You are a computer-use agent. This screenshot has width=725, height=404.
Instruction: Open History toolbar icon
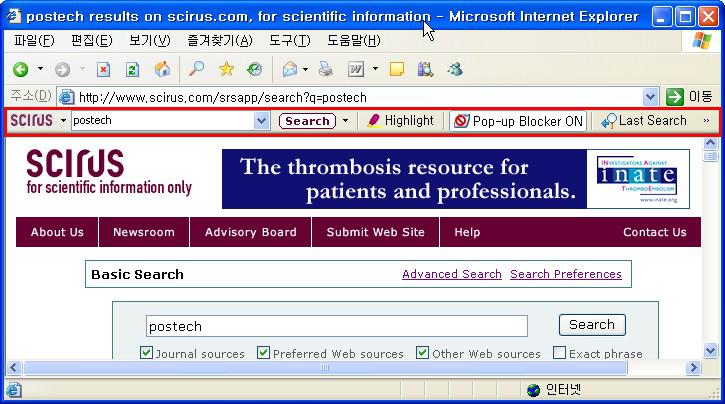[x=254, y=69]
